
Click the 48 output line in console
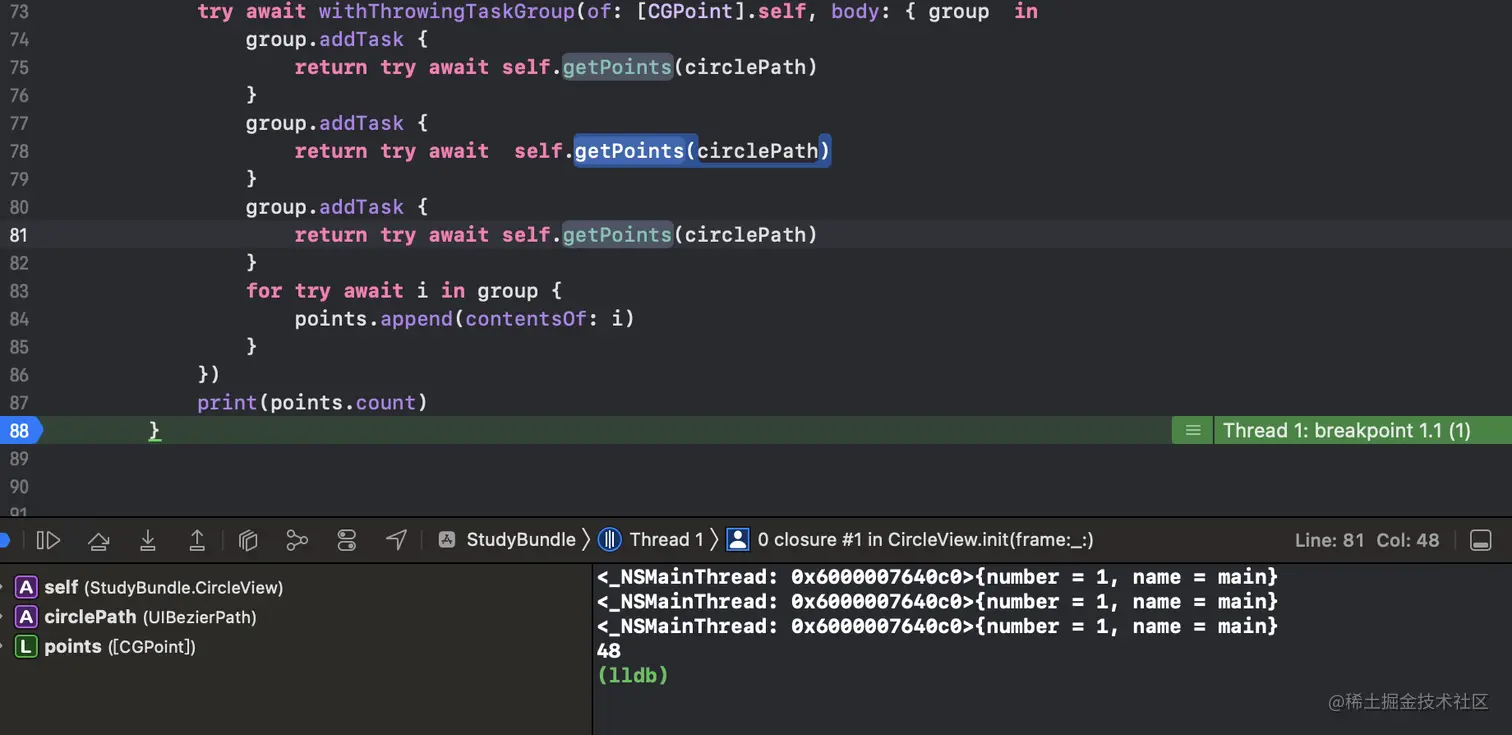(x=609, y=651)
